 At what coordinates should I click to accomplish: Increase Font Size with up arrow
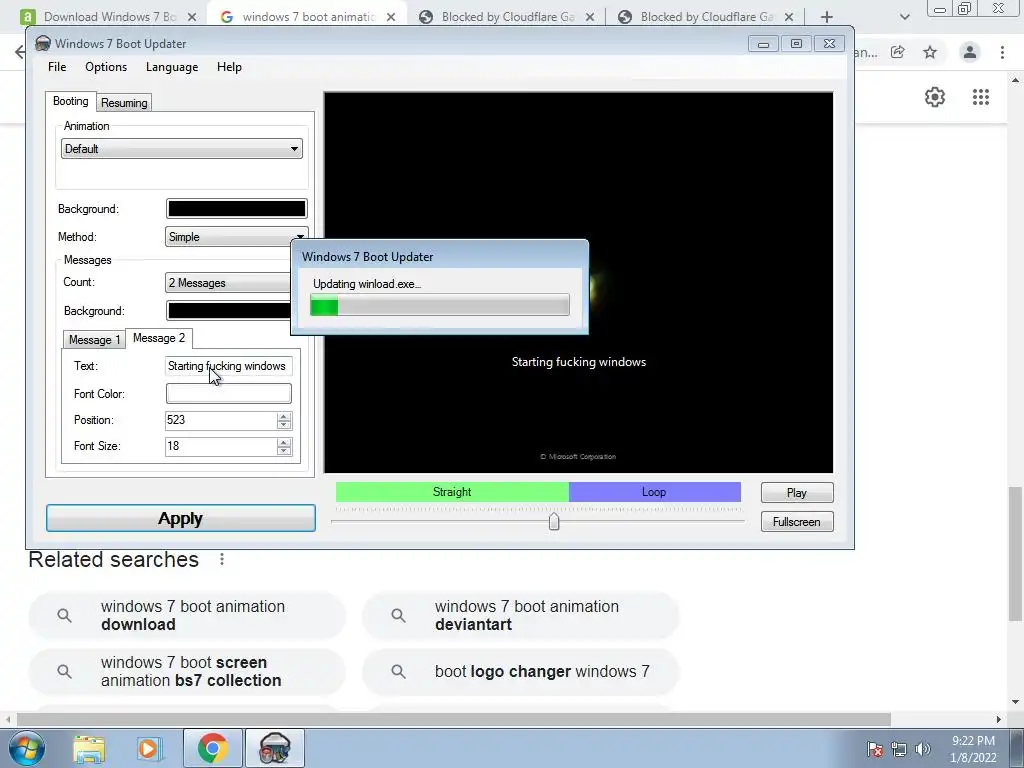pyautogui.click(x=283, y=442)
